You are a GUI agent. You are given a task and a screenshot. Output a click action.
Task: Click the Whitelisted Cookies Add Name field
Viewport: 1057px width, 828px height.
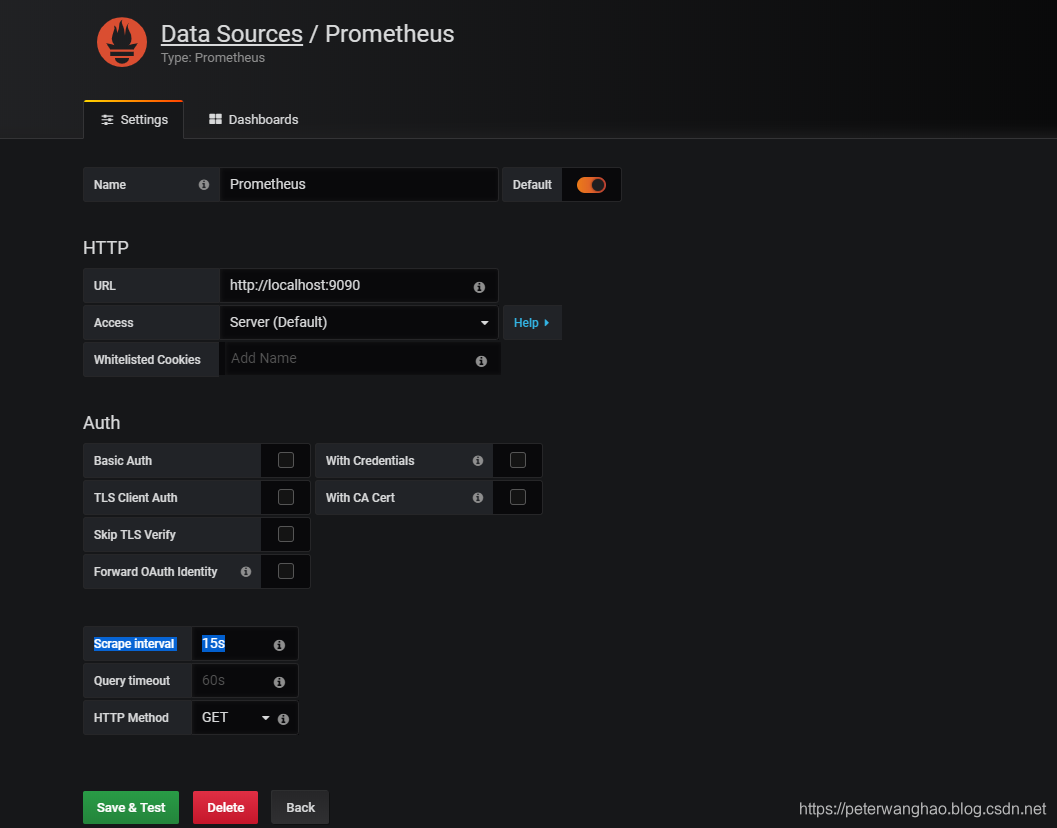click(x=361, y=359)
